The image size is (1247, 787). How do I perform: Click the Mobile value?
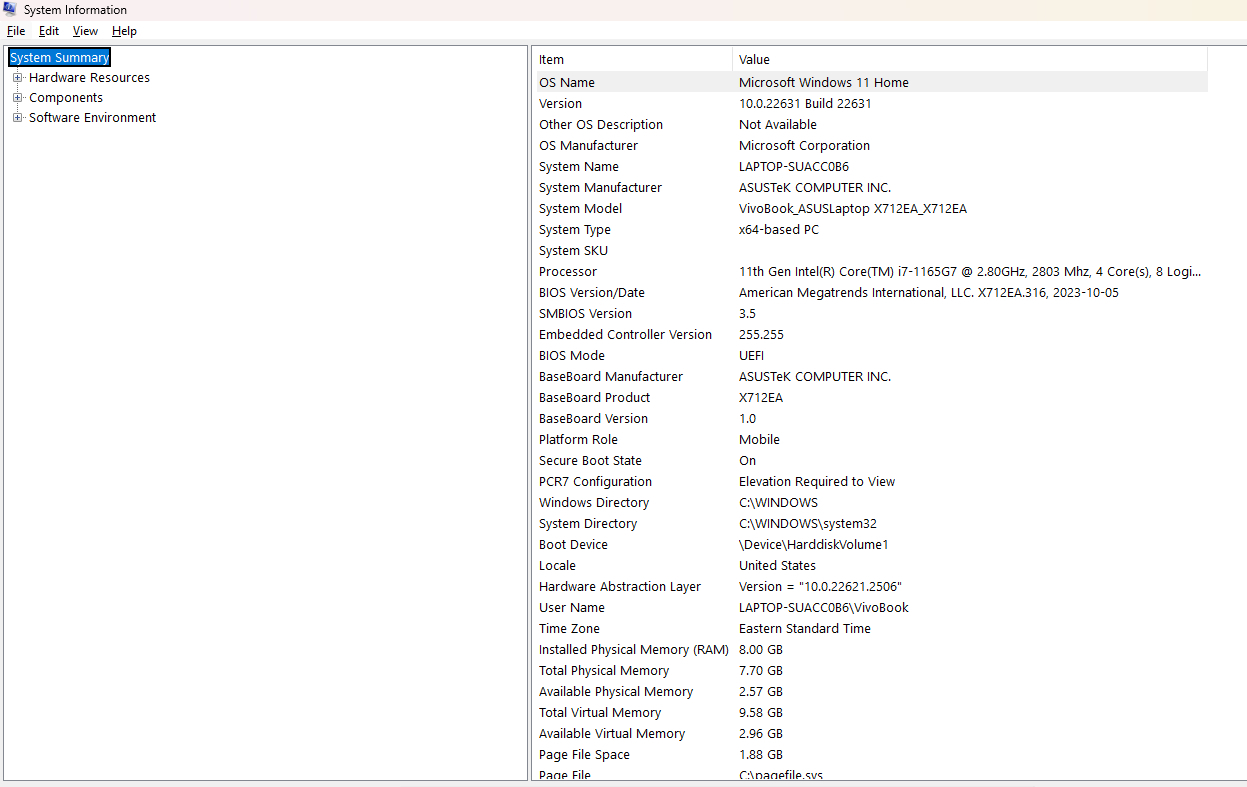click(759, 440)
